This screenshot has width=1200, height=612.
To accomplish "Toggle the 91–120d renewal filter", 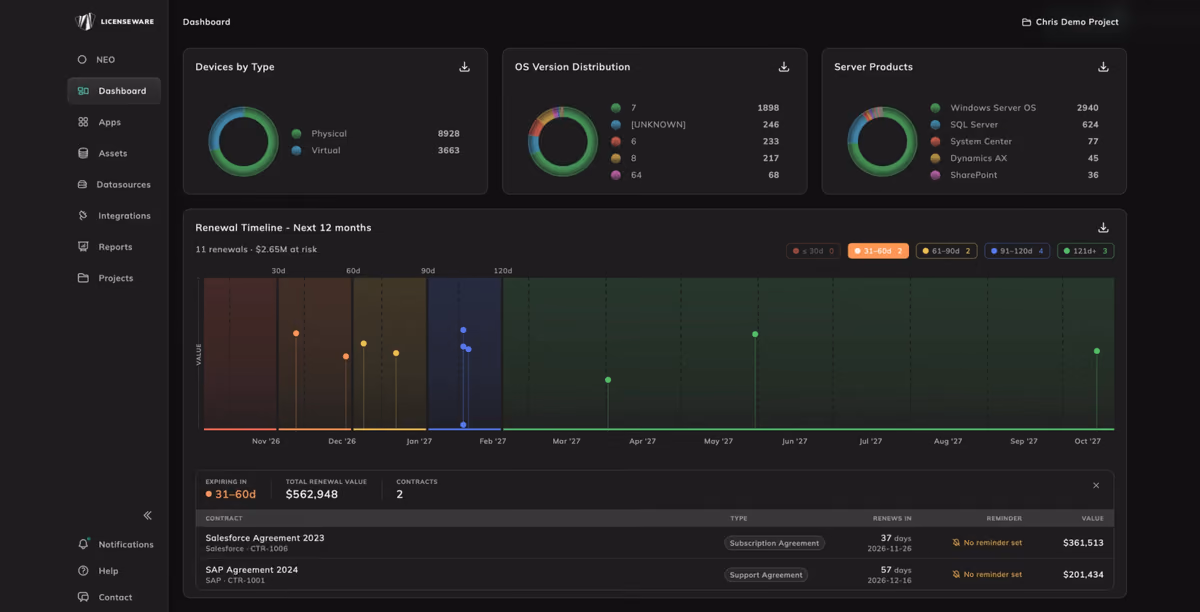I will (x=1016, y=251).
